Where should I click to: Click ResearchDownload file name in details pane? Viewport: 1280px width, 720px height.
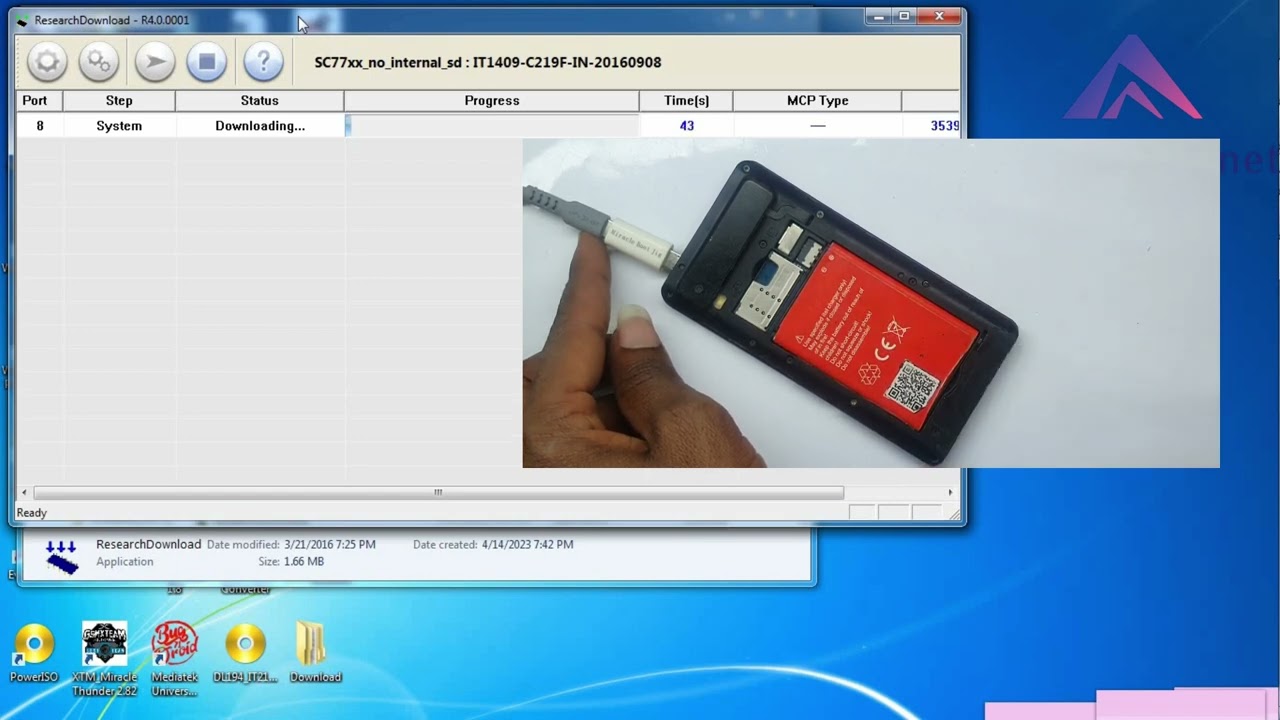pyautogui.click(x=148, y=544)
